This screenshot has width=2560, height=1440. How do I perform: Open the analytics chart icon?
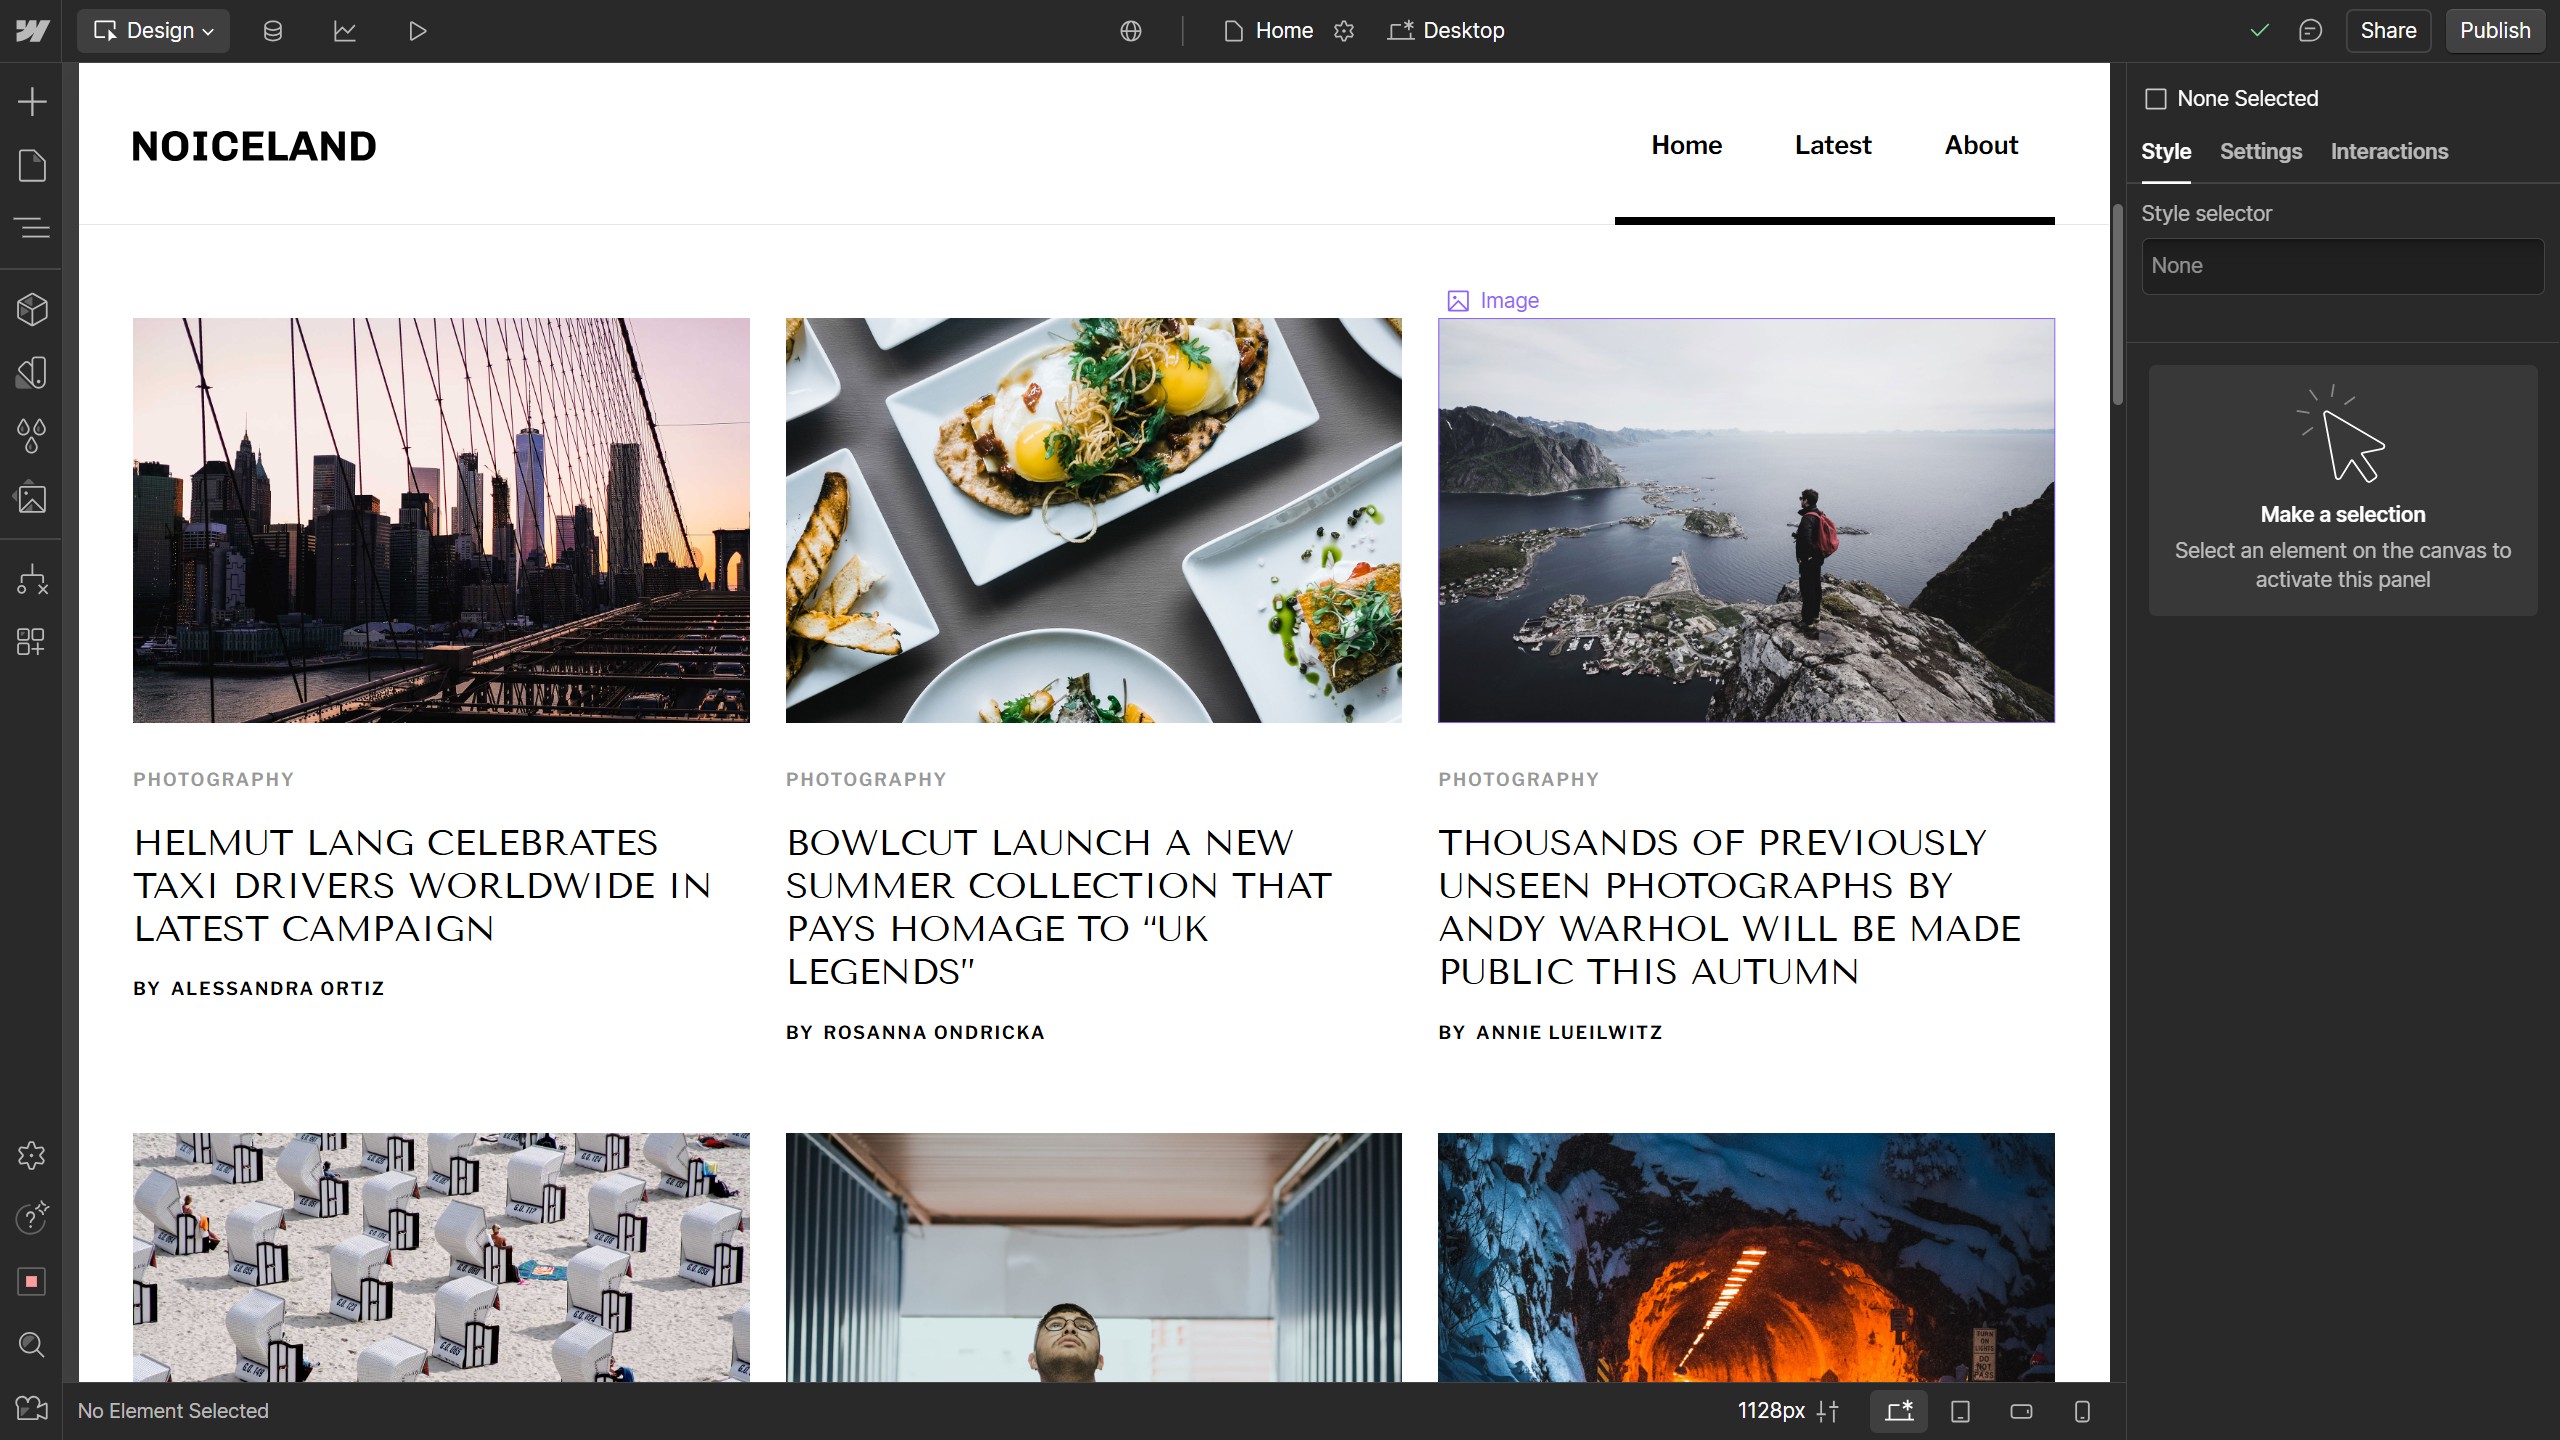(x=345, y=31)
